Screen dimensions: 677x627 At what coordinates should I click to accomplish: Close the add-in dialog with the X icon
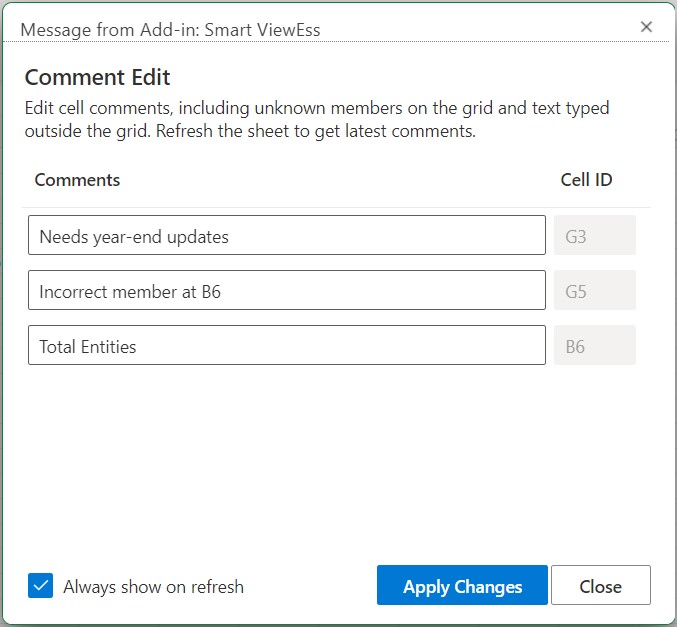[x=646, y=27]
